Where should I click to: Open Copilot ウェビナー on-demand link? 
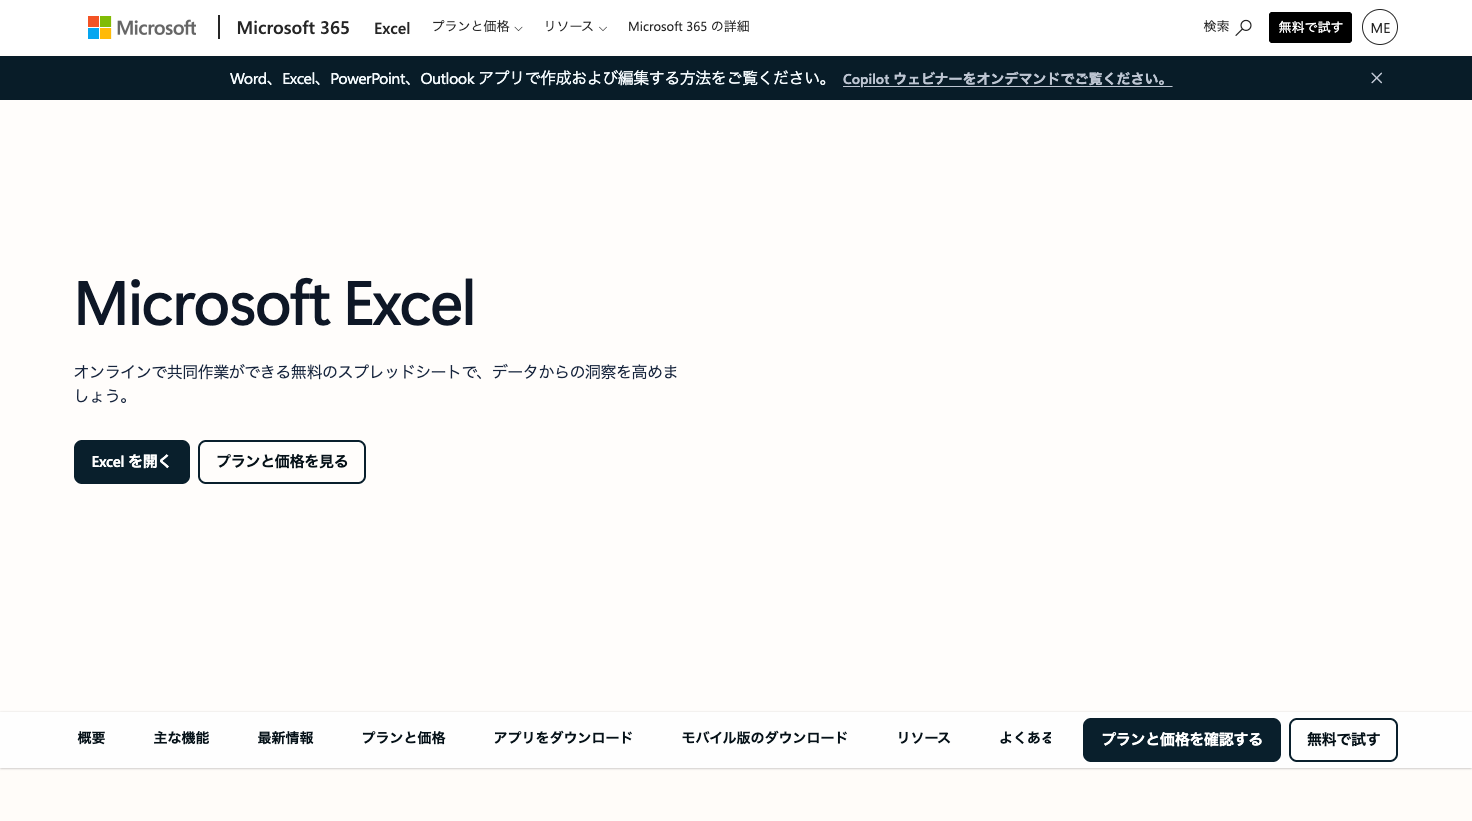click(x=1007, y=79)
